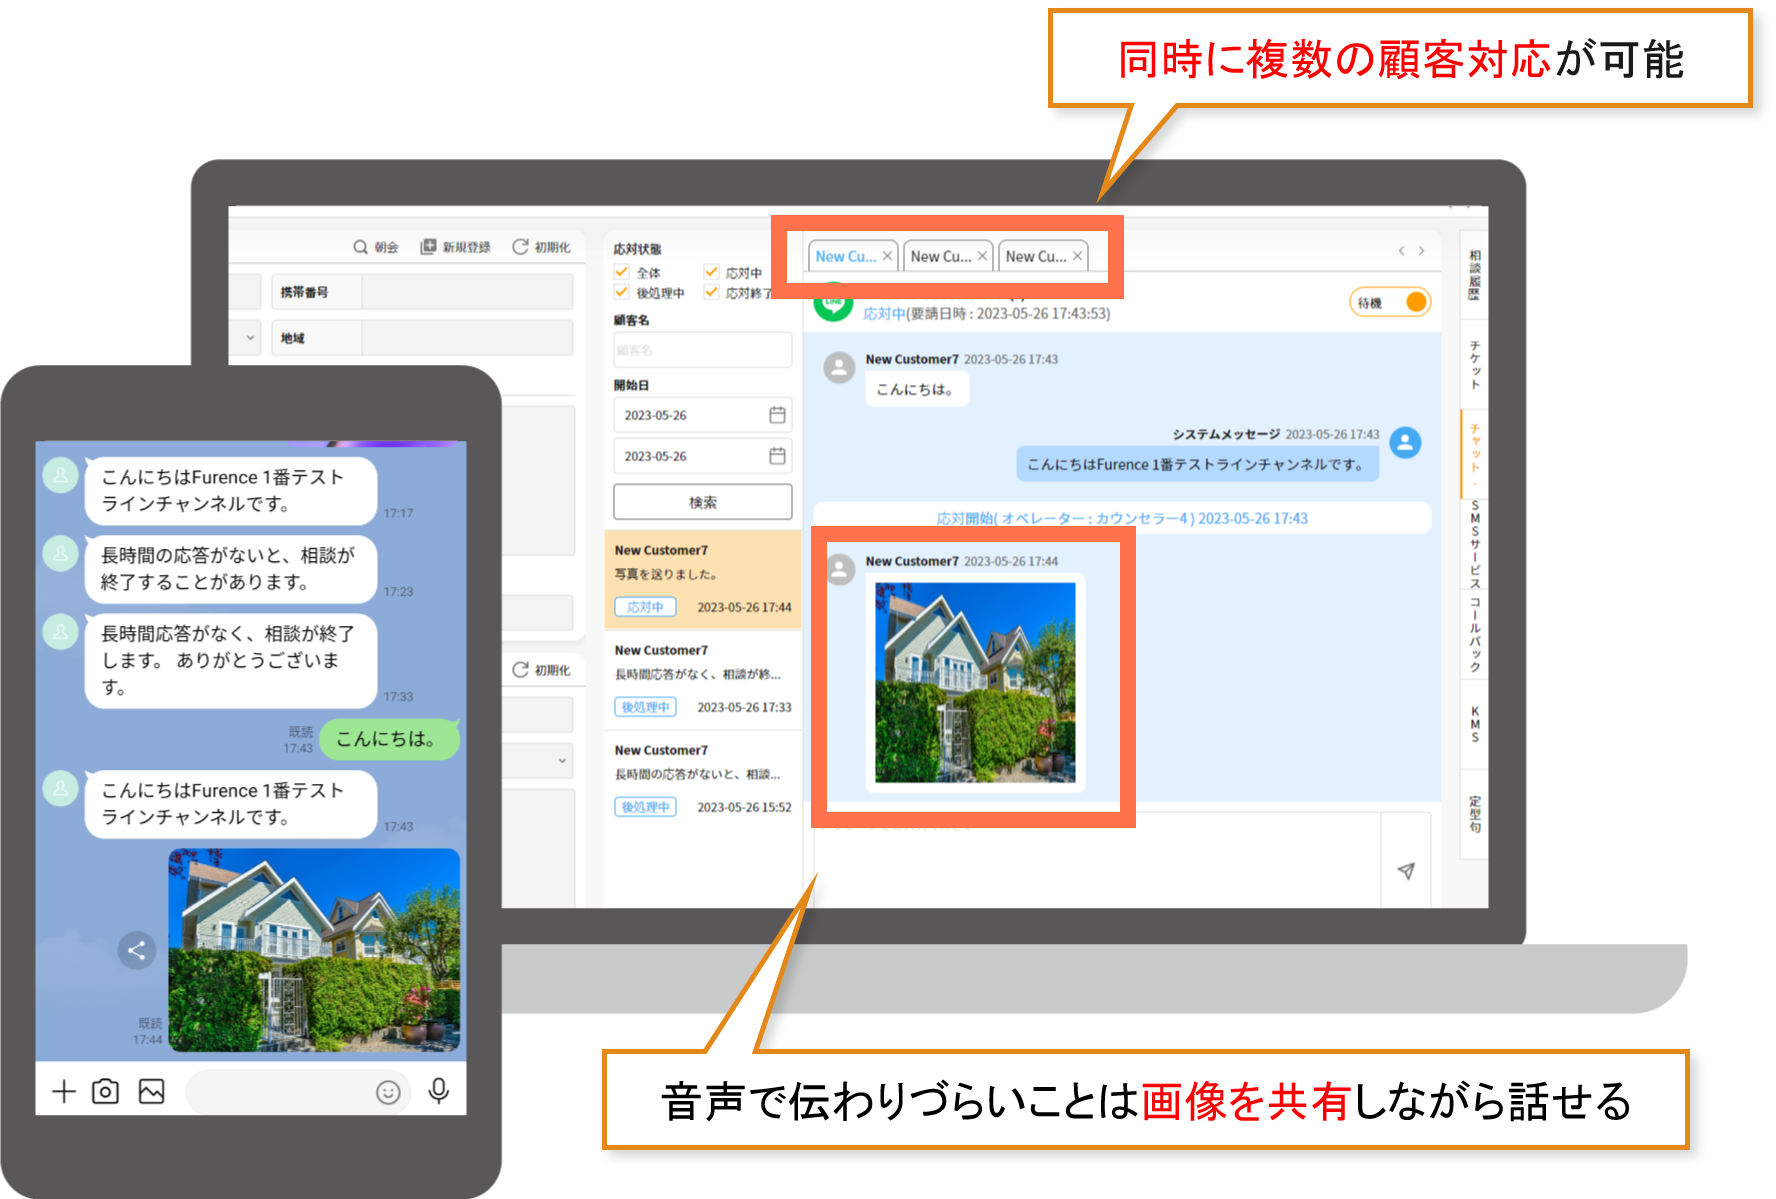Open the emoji picker in the message box
Image resolution: width=1776 pixels, height=1199 pixels.
[x=388, y=1092]
